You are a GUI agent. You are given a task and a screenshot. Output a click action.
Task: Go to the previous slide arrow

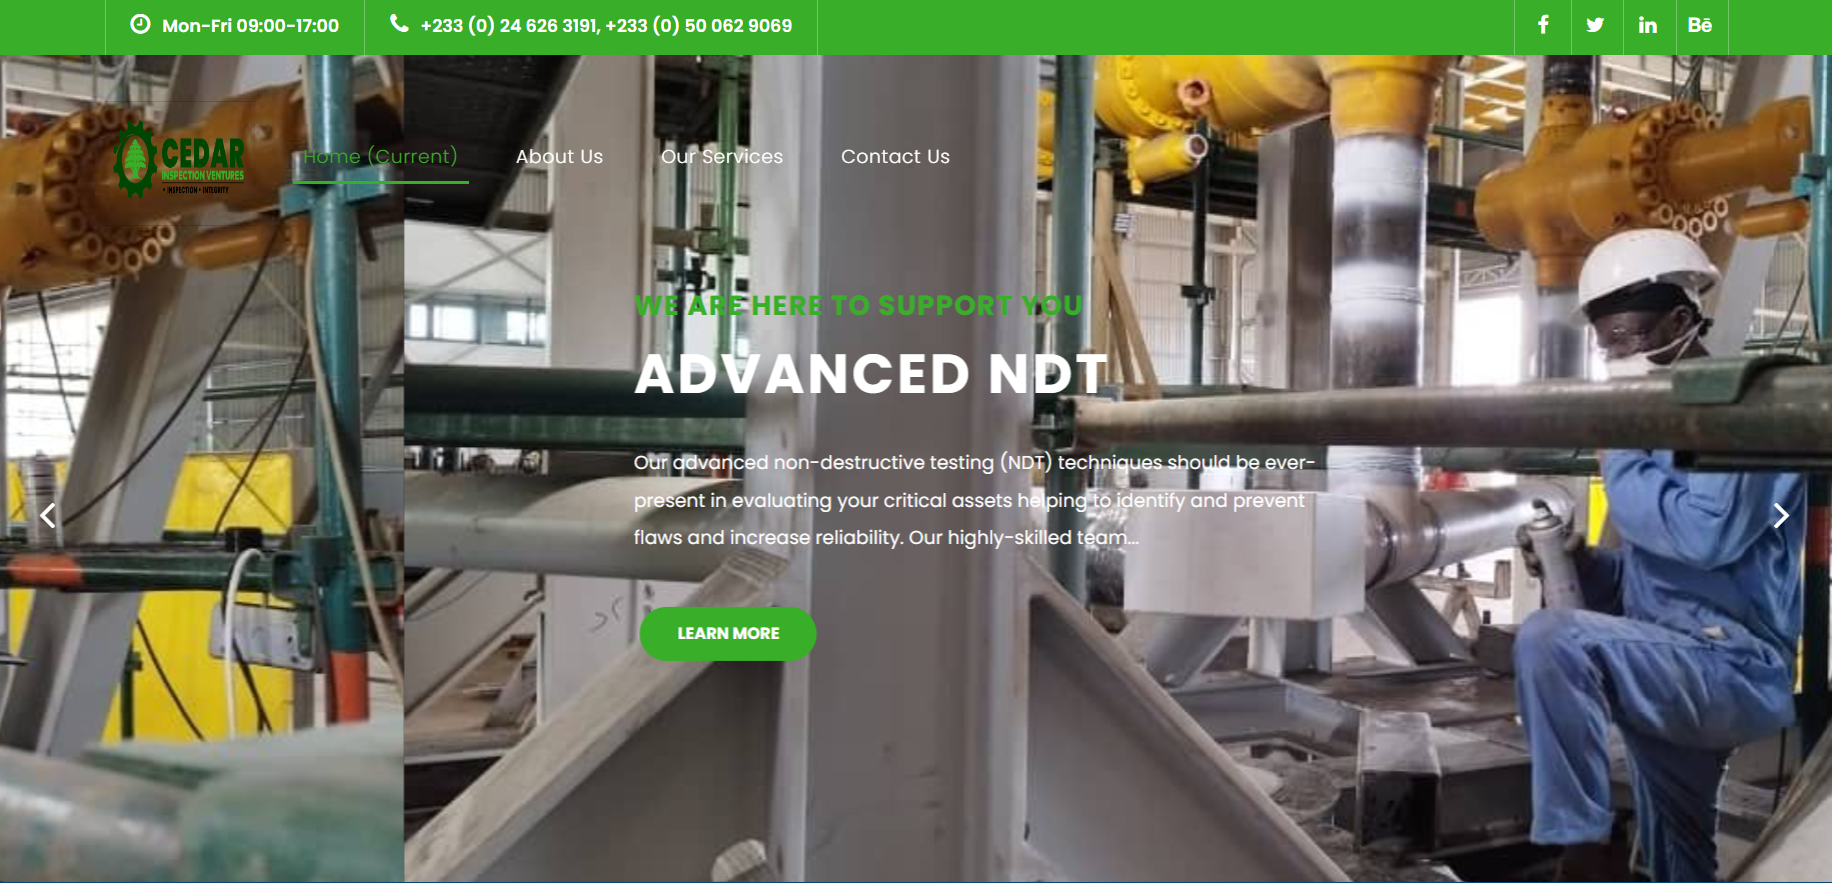click(47, 515)
